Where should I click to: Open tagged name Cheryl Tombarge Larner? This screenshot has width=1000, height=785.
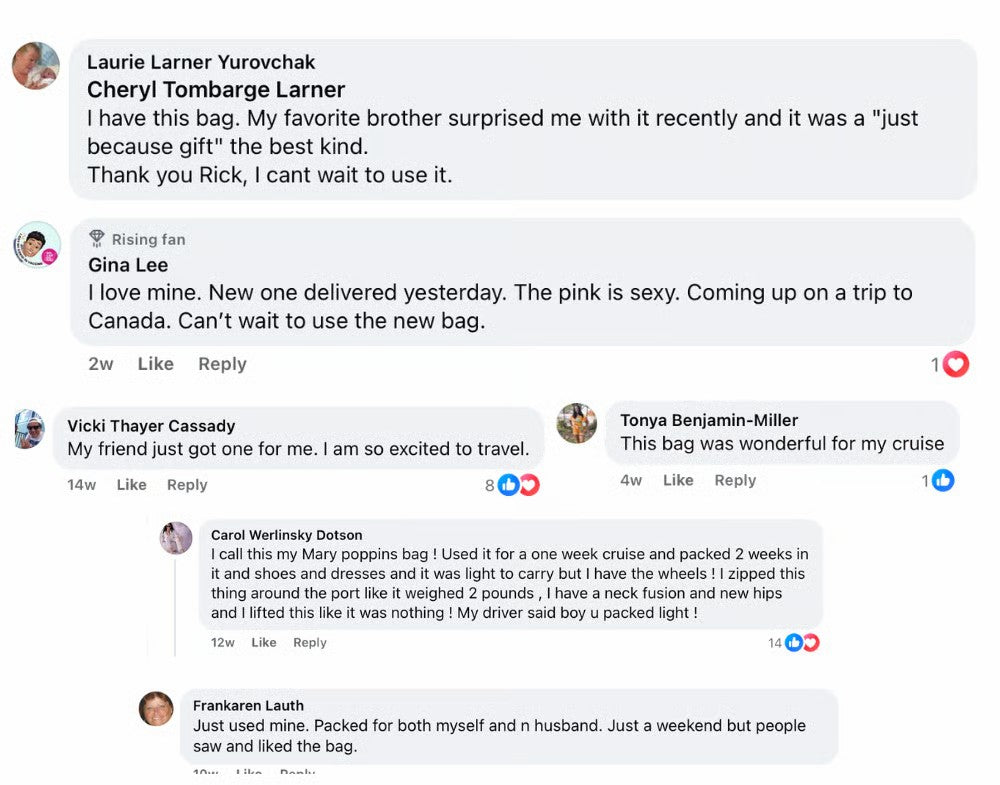(216, 90)
